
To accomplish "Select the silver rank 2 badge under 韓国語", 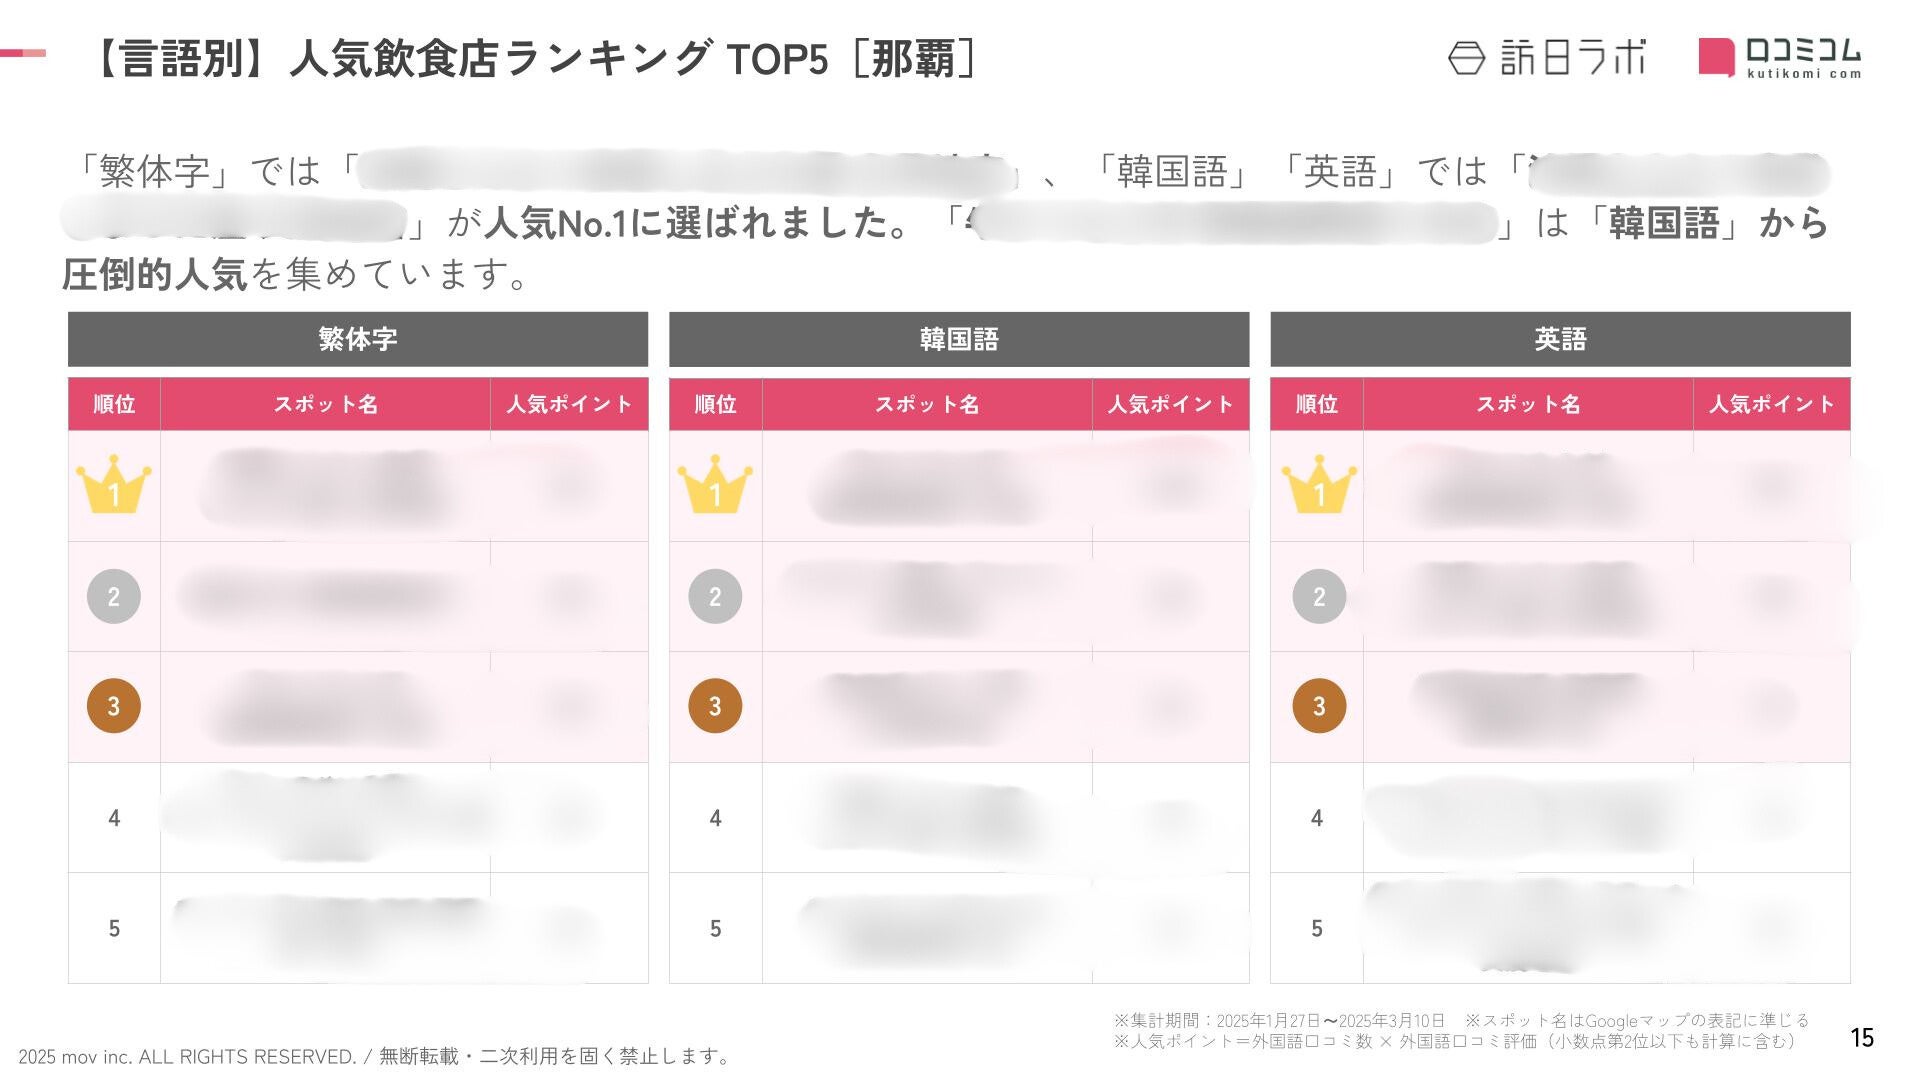I will (x=715, y=597).
